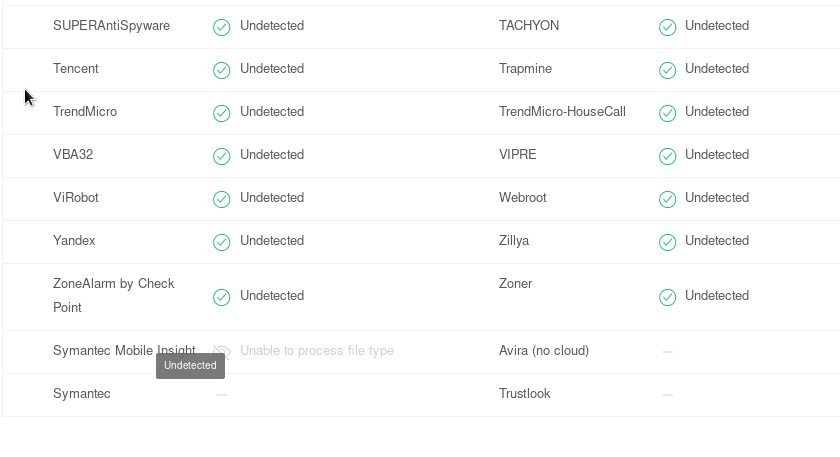Click Symantec Mobile Insight crossed-eye icon
Viewport: 840px width, 457px height.
pyautogui.click(x=221, y=352)
